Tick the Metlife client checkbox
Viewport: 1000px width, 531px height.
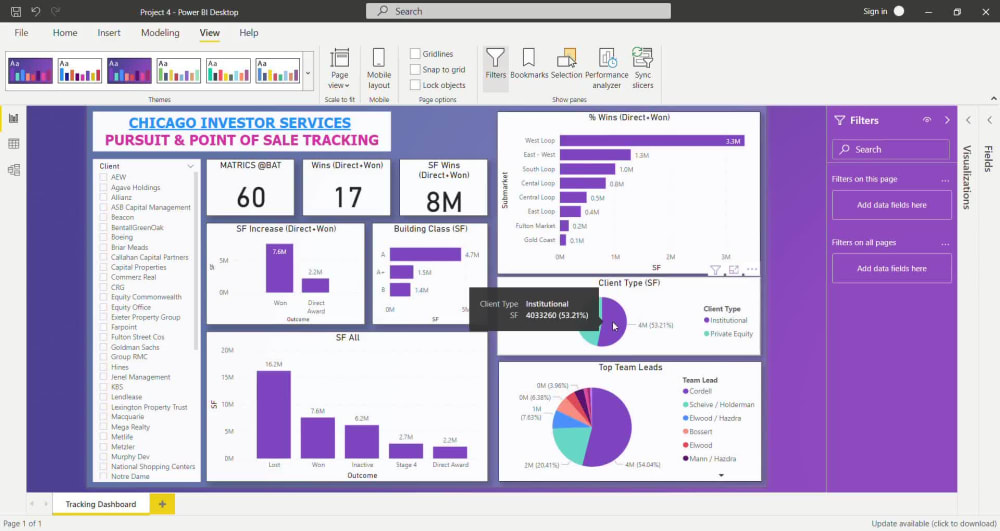[x=103, y=437]
